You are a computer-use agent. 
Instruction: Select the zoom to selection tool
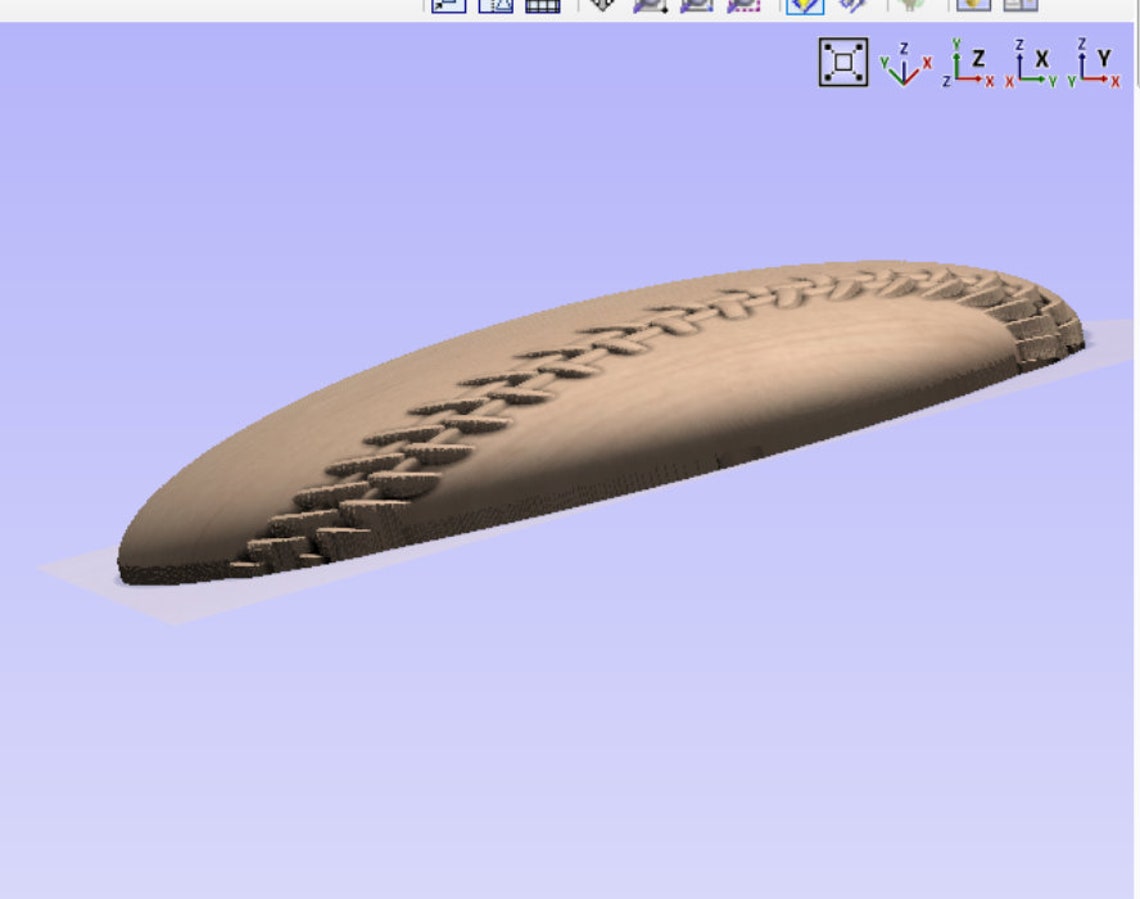[x=742, y=6]
